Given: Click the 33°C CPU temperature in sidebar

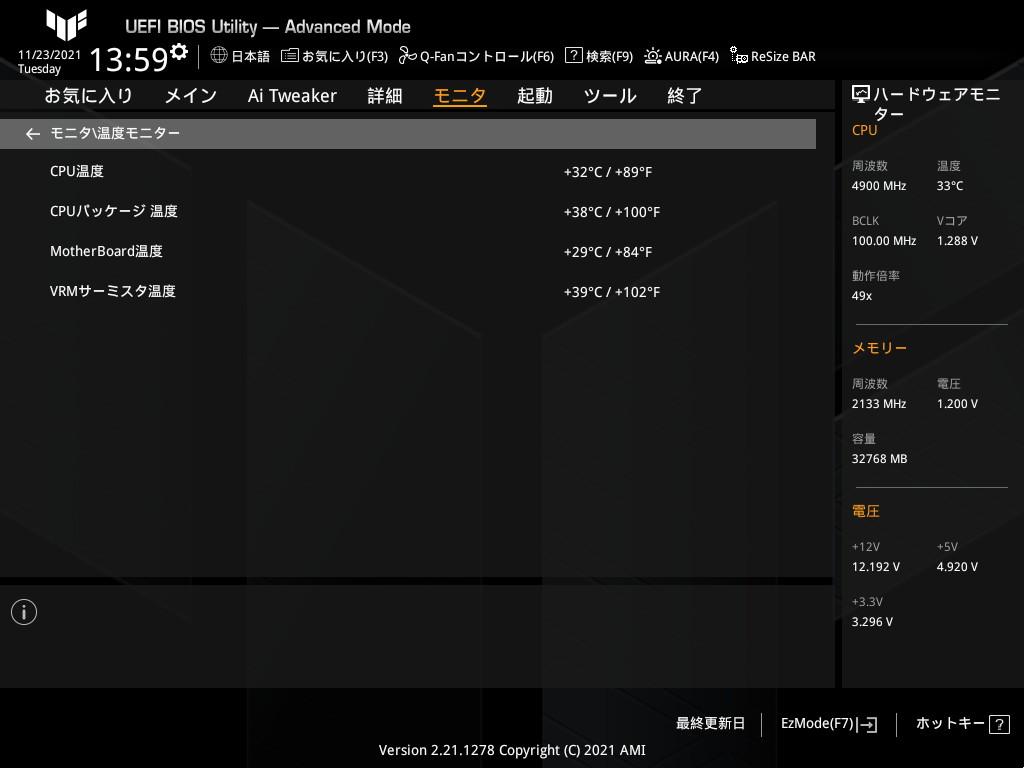Looking at the screenshot, I should point(950,186).
